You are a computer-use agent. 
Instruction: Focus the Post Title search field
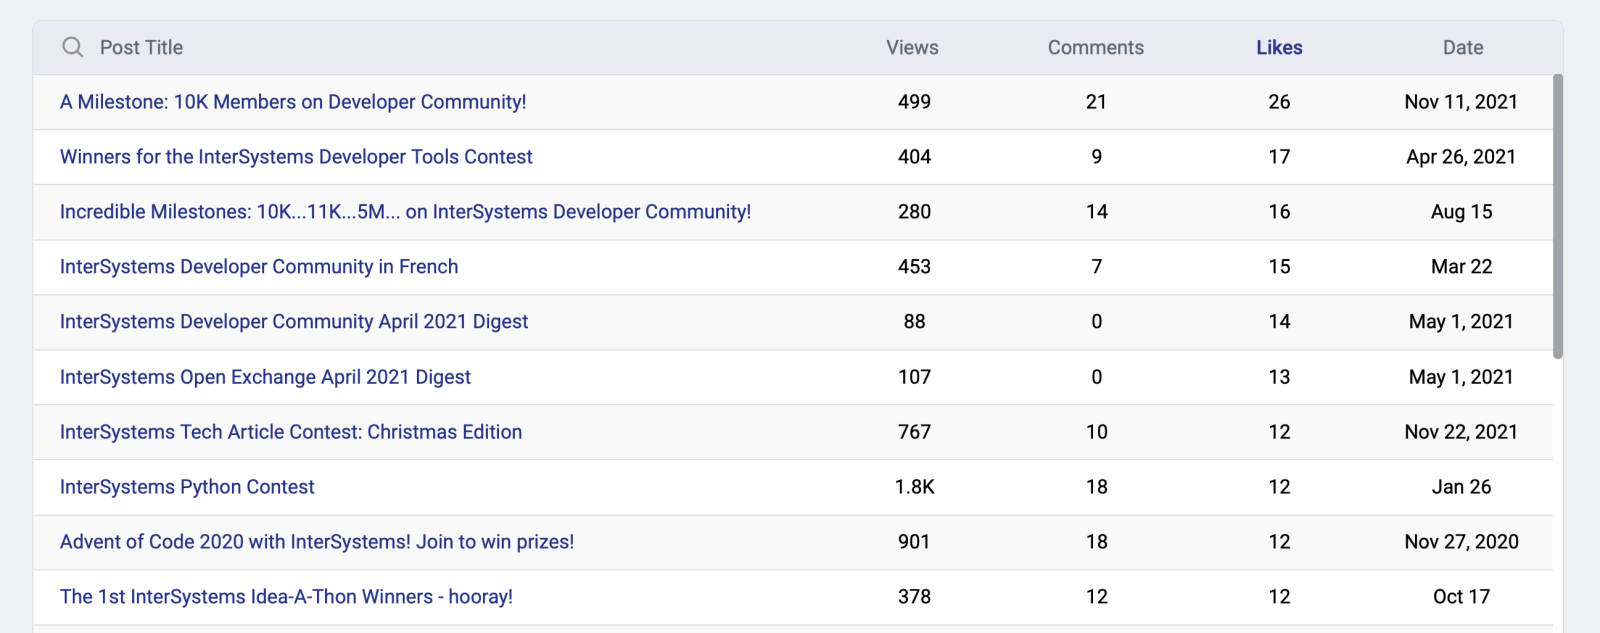click(x=141, y=47)
